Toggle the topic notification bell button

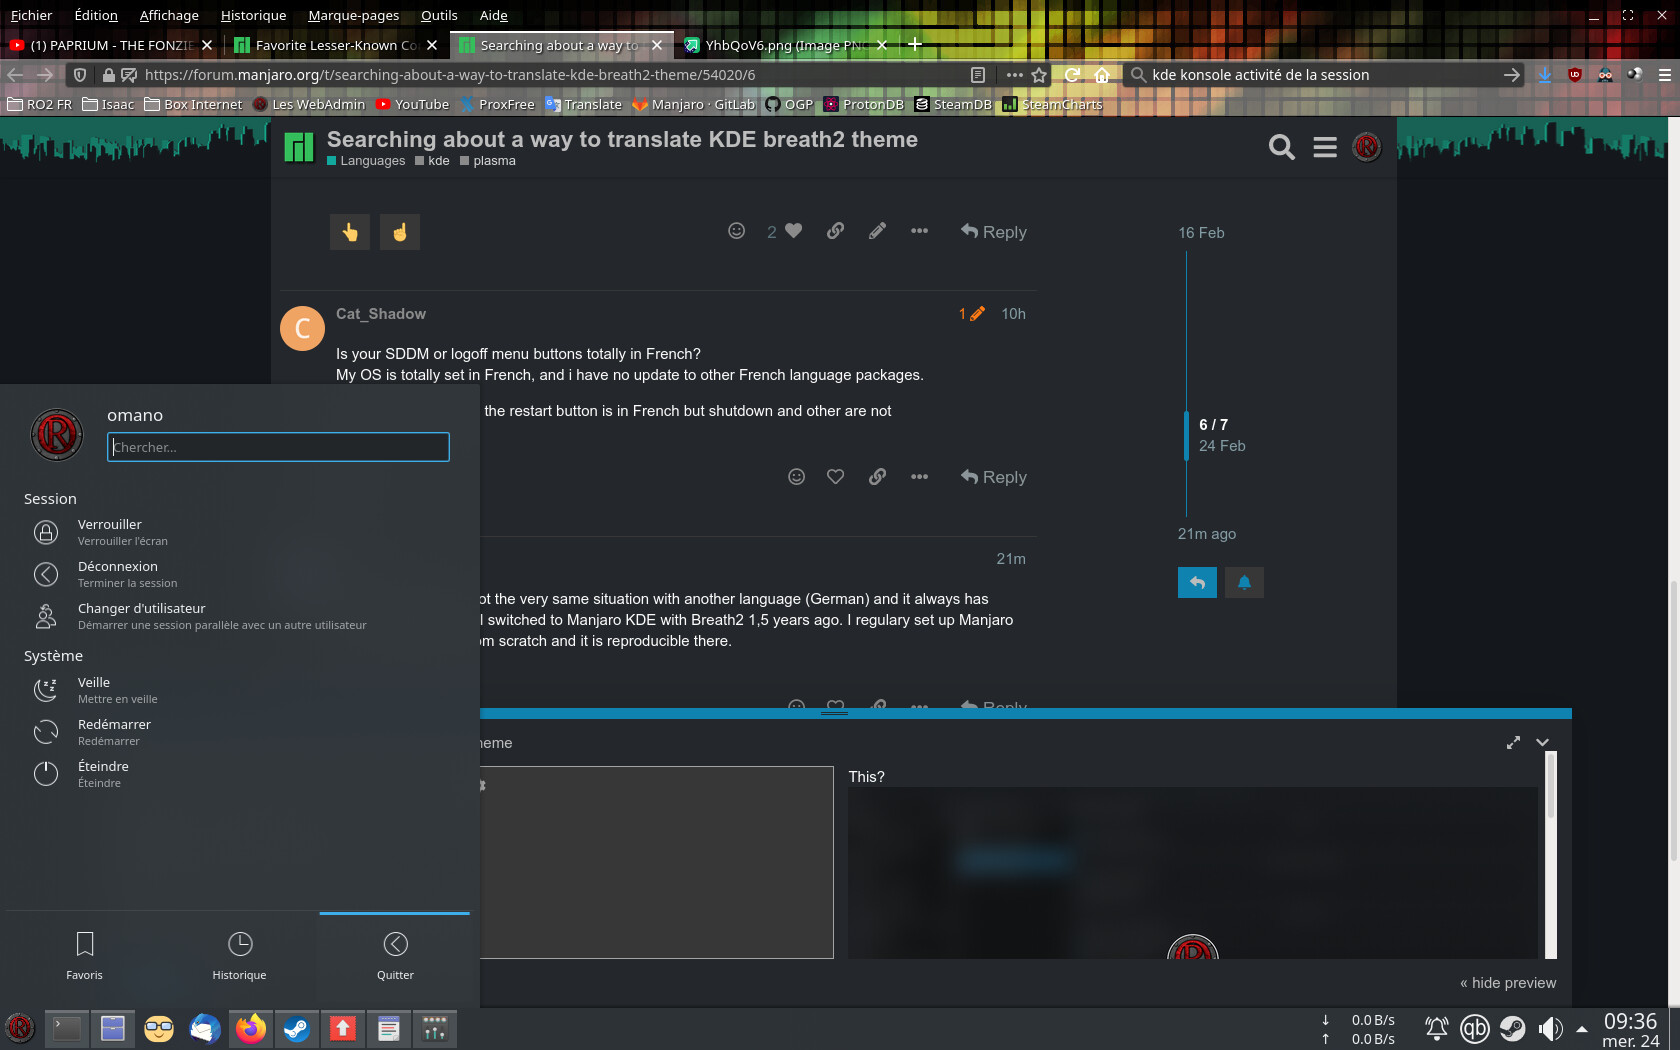1244,583
